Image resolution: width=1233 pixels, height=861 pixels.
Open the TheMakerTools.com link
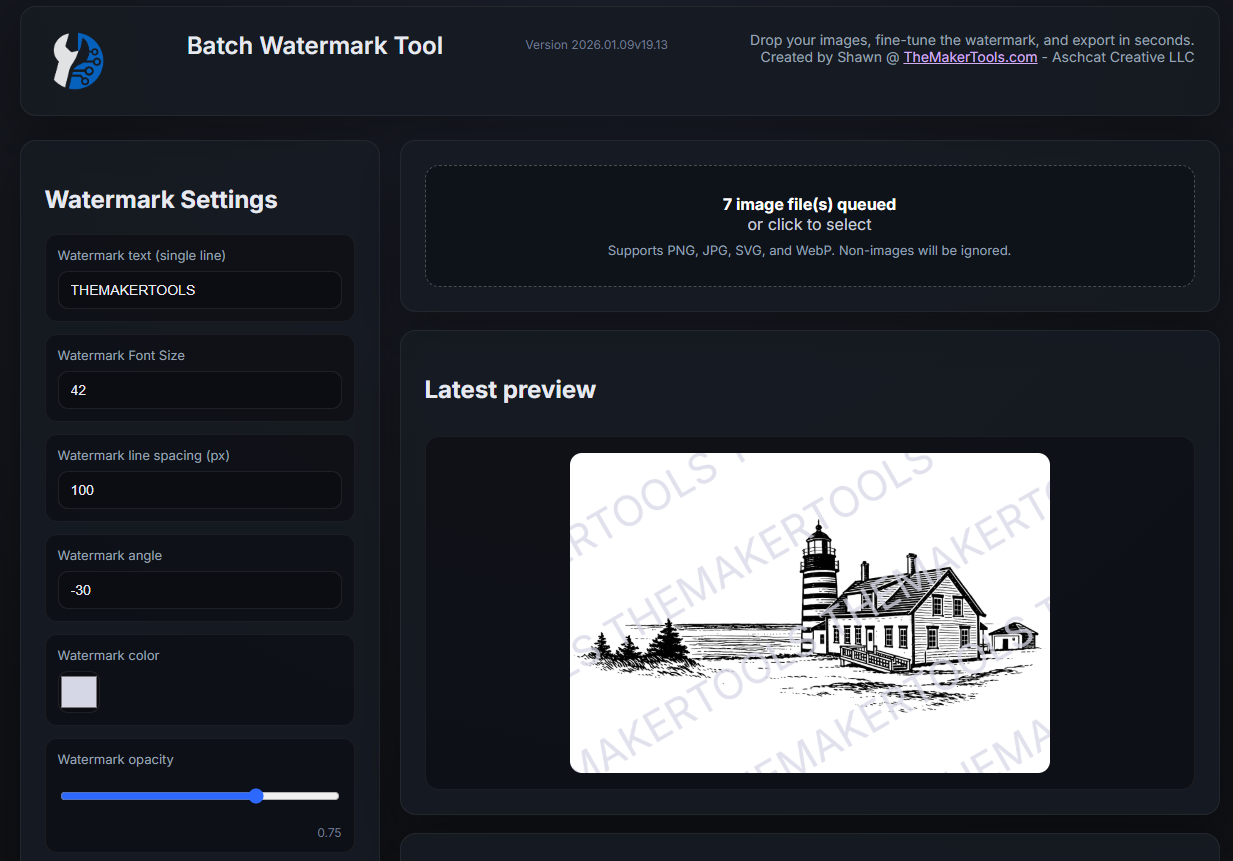[x=970, y=57]
